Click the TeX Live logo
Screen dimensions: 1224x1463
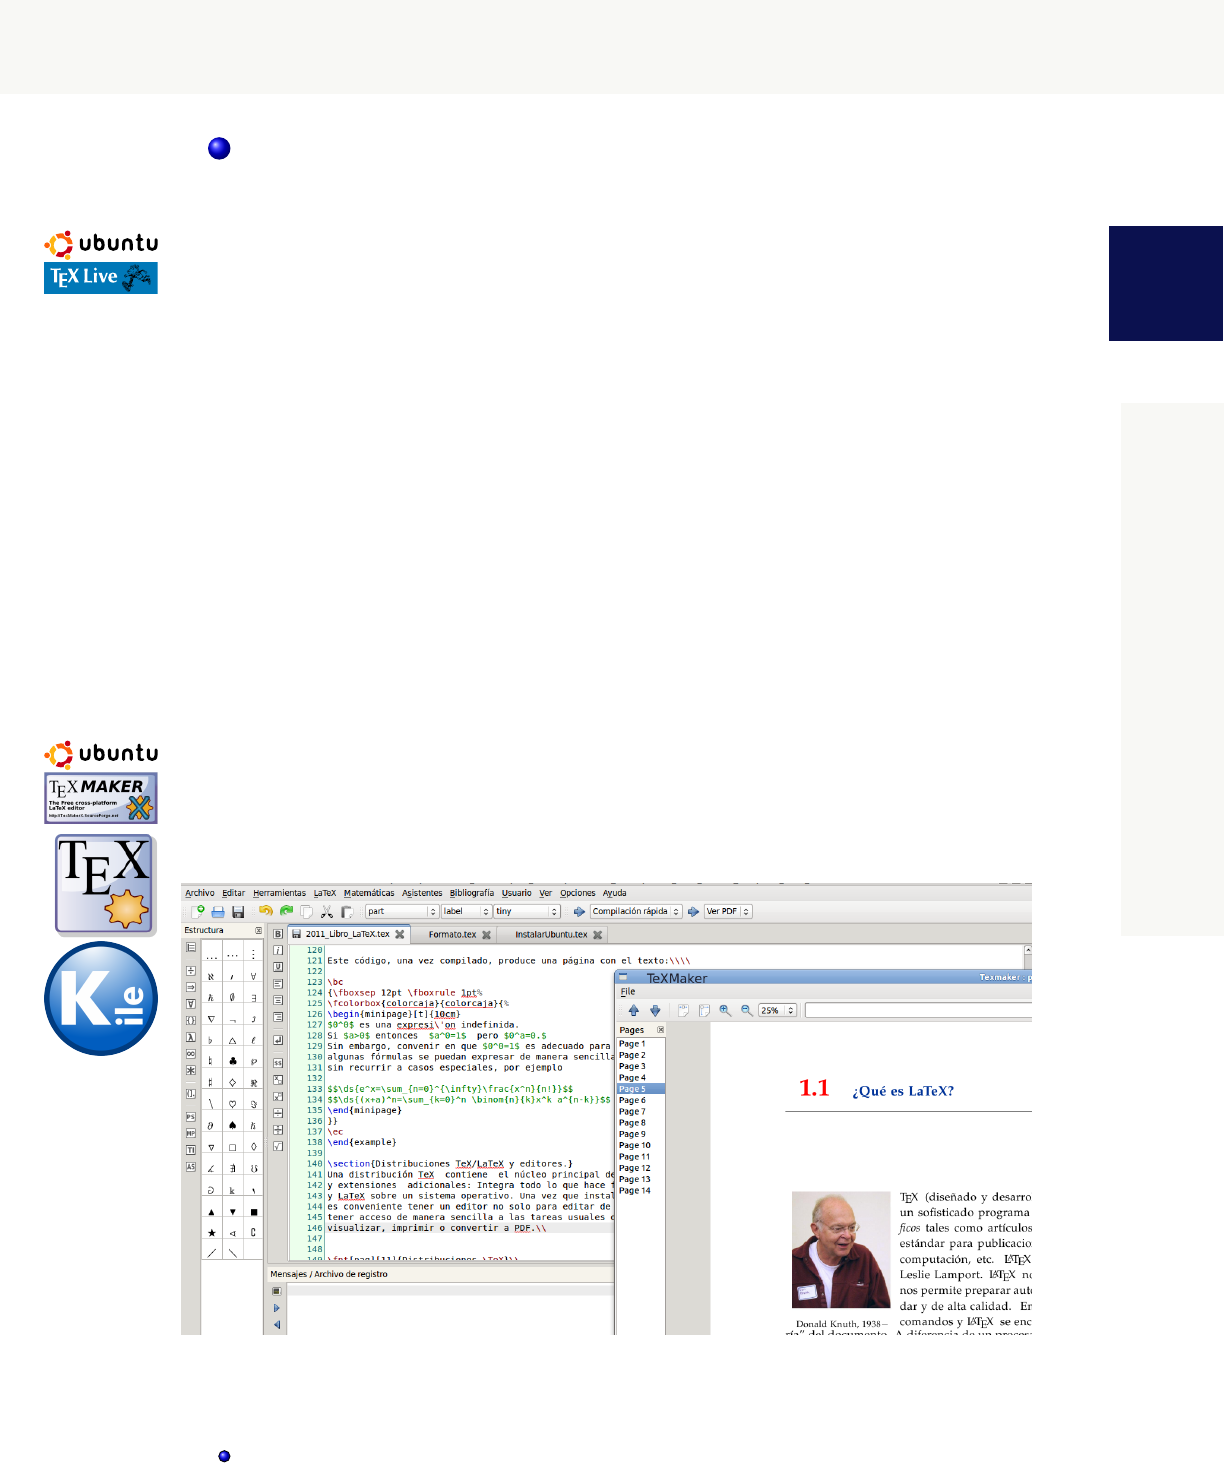tap(101, 278)
